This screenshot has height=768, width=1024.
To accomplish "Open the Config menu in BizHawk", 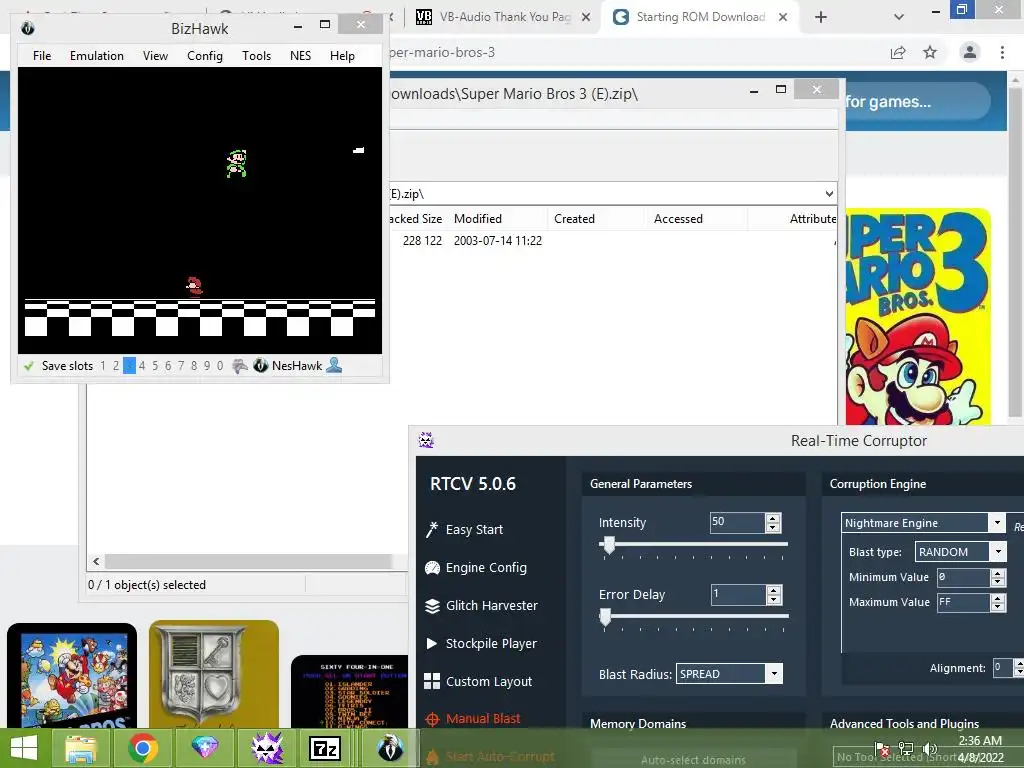I will click(x=204, y=56).
